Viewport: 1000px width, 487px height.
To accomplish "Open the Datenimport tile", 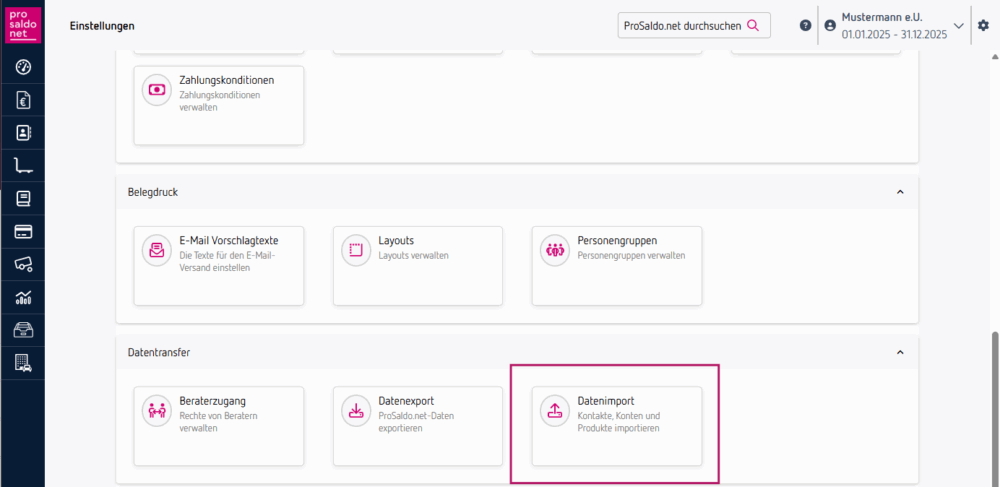I will 616,426.
